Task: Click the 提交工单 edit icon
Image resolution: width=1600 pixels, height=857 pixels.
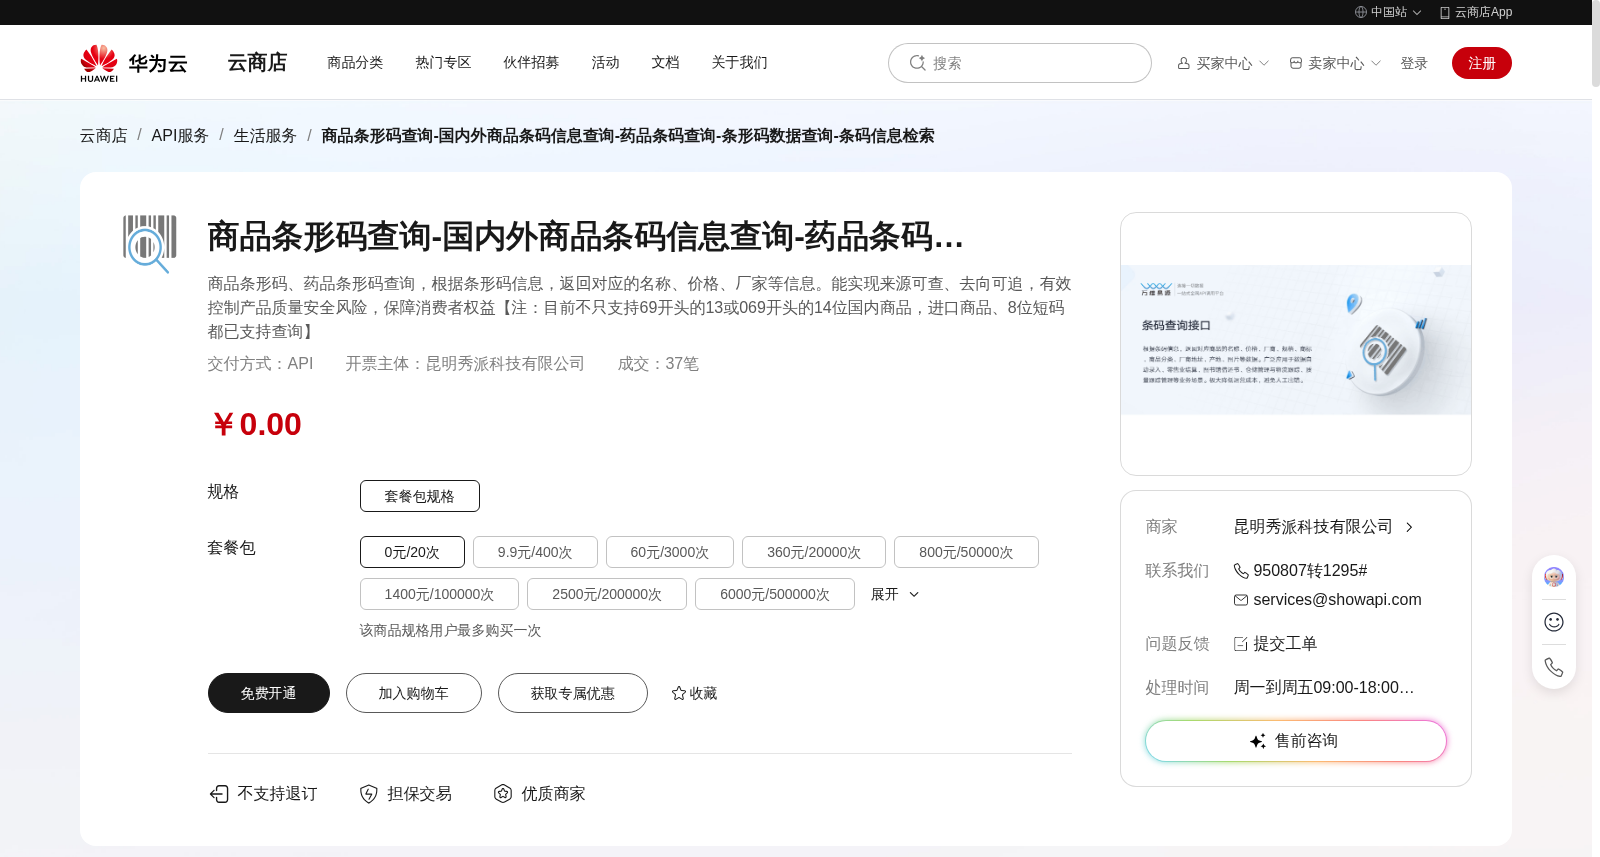Action: (1241, 644)
